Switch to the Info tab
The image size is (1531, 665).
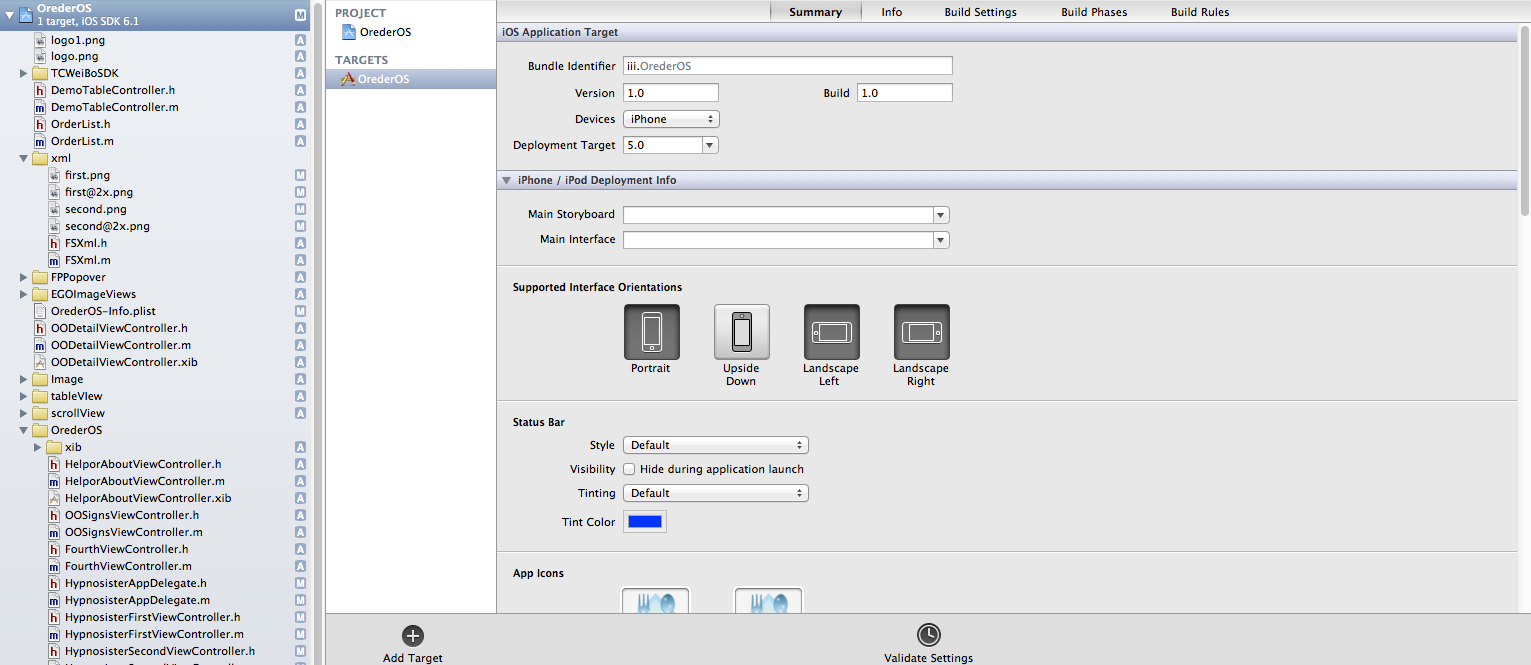pyautogui.click(x=891, y=12)
